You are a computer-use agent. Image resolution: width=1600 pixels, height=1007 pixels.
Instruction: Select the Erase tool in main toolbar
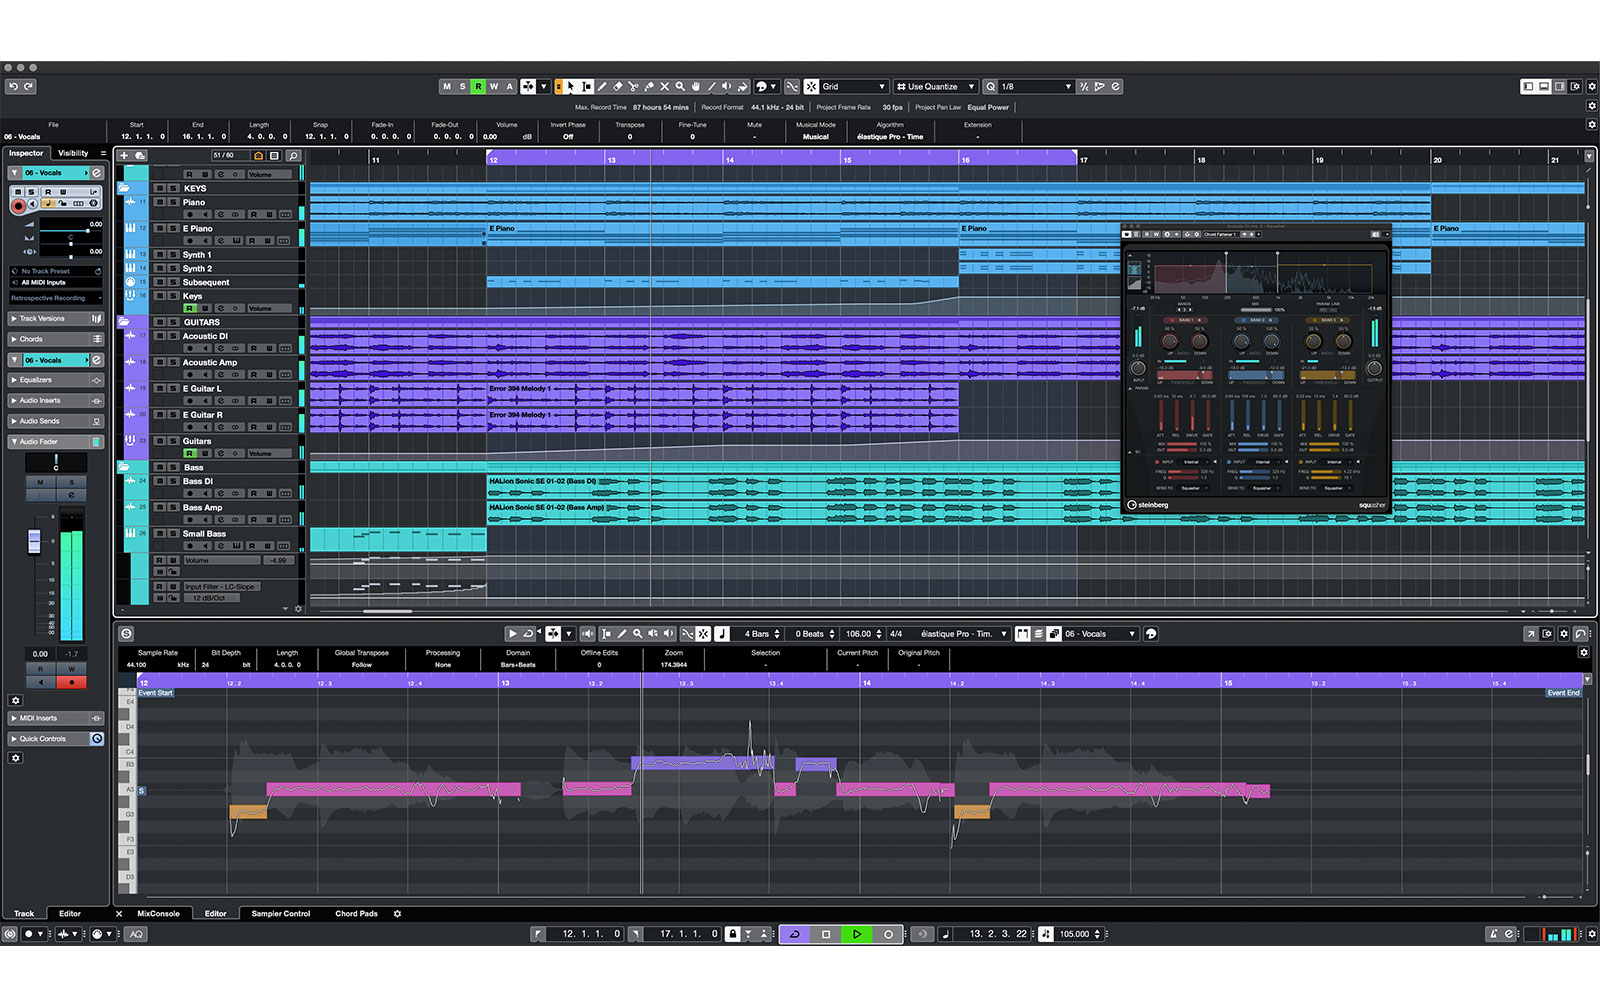[617, 86]
